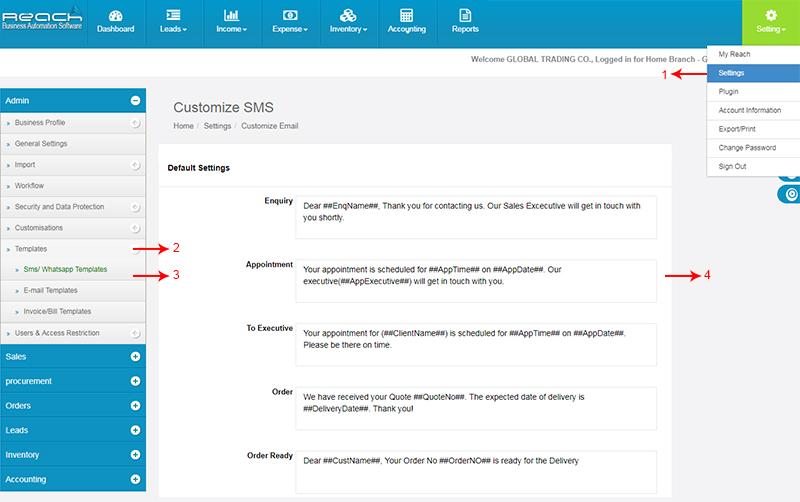Image resolution: width=800 pixels, height=502 pixels.
Task: Open the Income dropdown in top navigation
Action: pyautogui.click(x=232, y=22)
